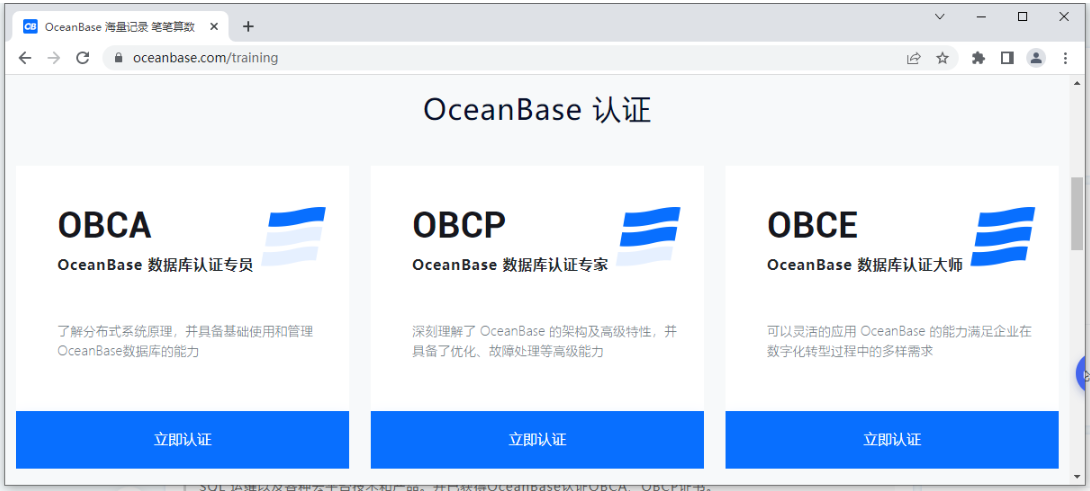Share this page via share icon
The width and height of the screenshot is (1090, 491).
(x=913, y=58)
